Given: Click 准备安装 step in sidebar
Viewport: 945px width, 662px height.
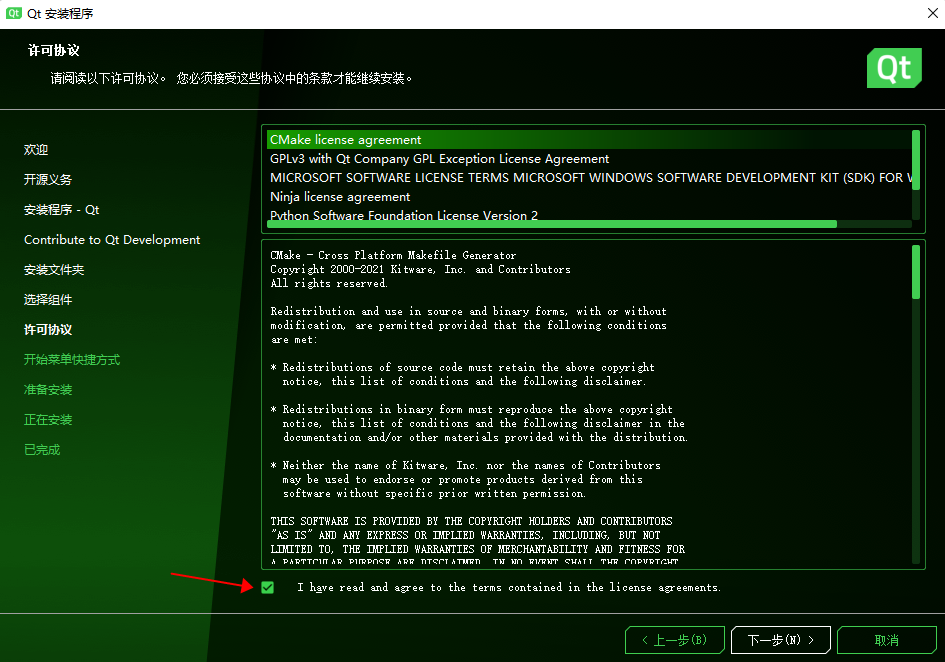Looking at the screenshot, I should 48,390.
